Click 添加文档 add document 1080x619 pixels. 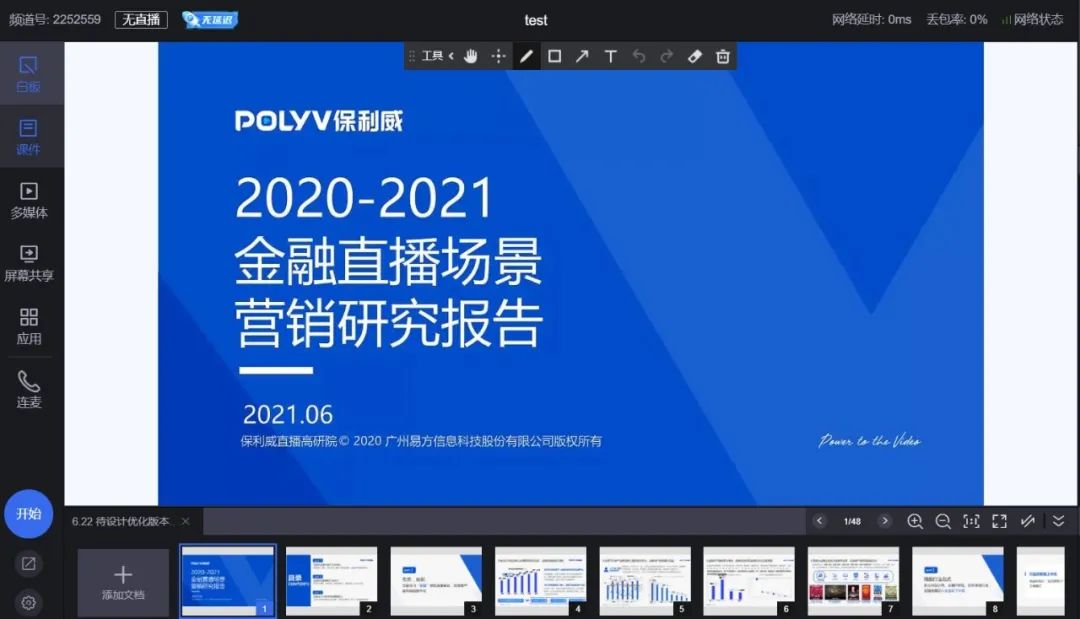click(x=123, y=582)
